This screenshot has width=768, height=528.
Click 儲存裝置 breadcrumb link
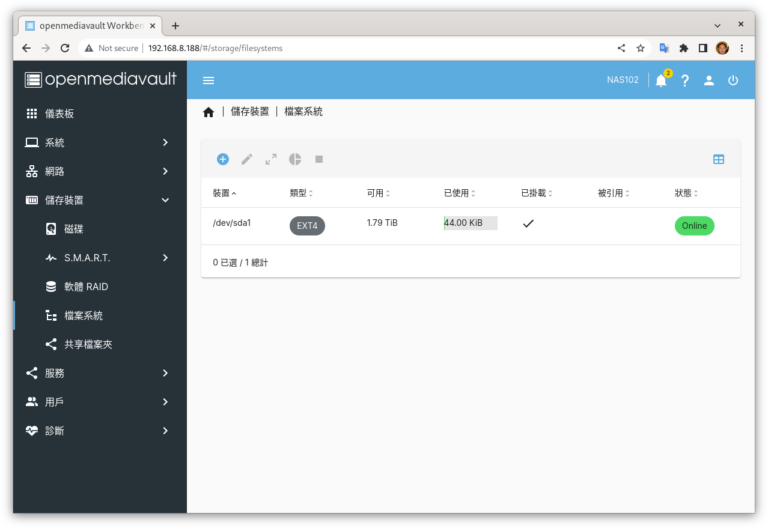(x=250, y=112)
